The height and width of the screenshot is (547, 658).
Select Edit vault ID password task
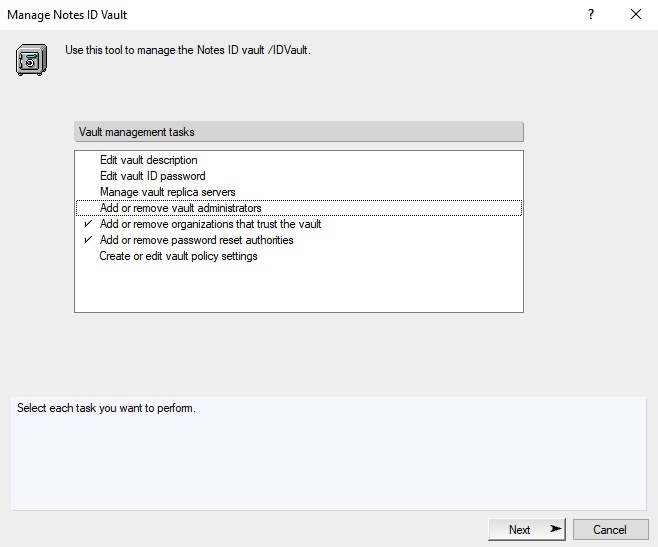152,176
